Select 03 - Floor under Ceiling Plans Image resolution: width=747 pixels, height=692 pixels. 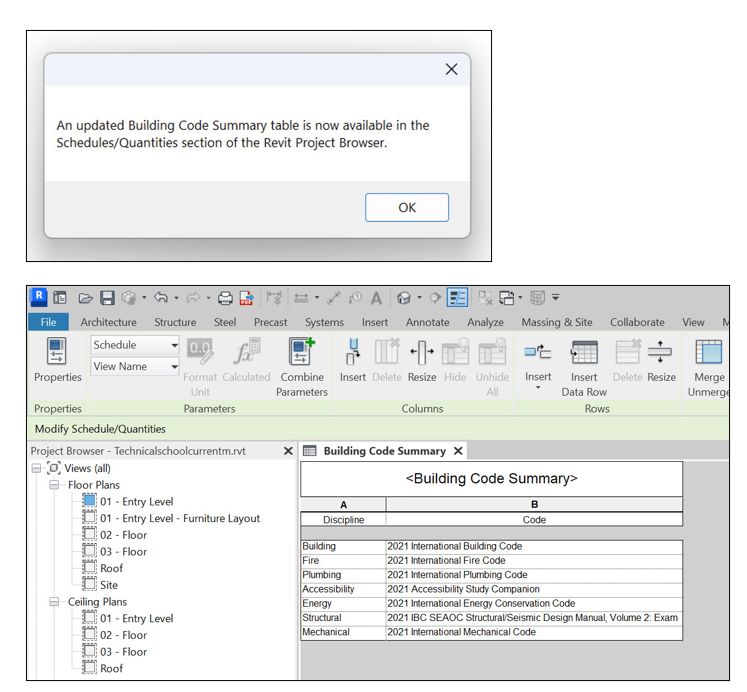[123, 652]
